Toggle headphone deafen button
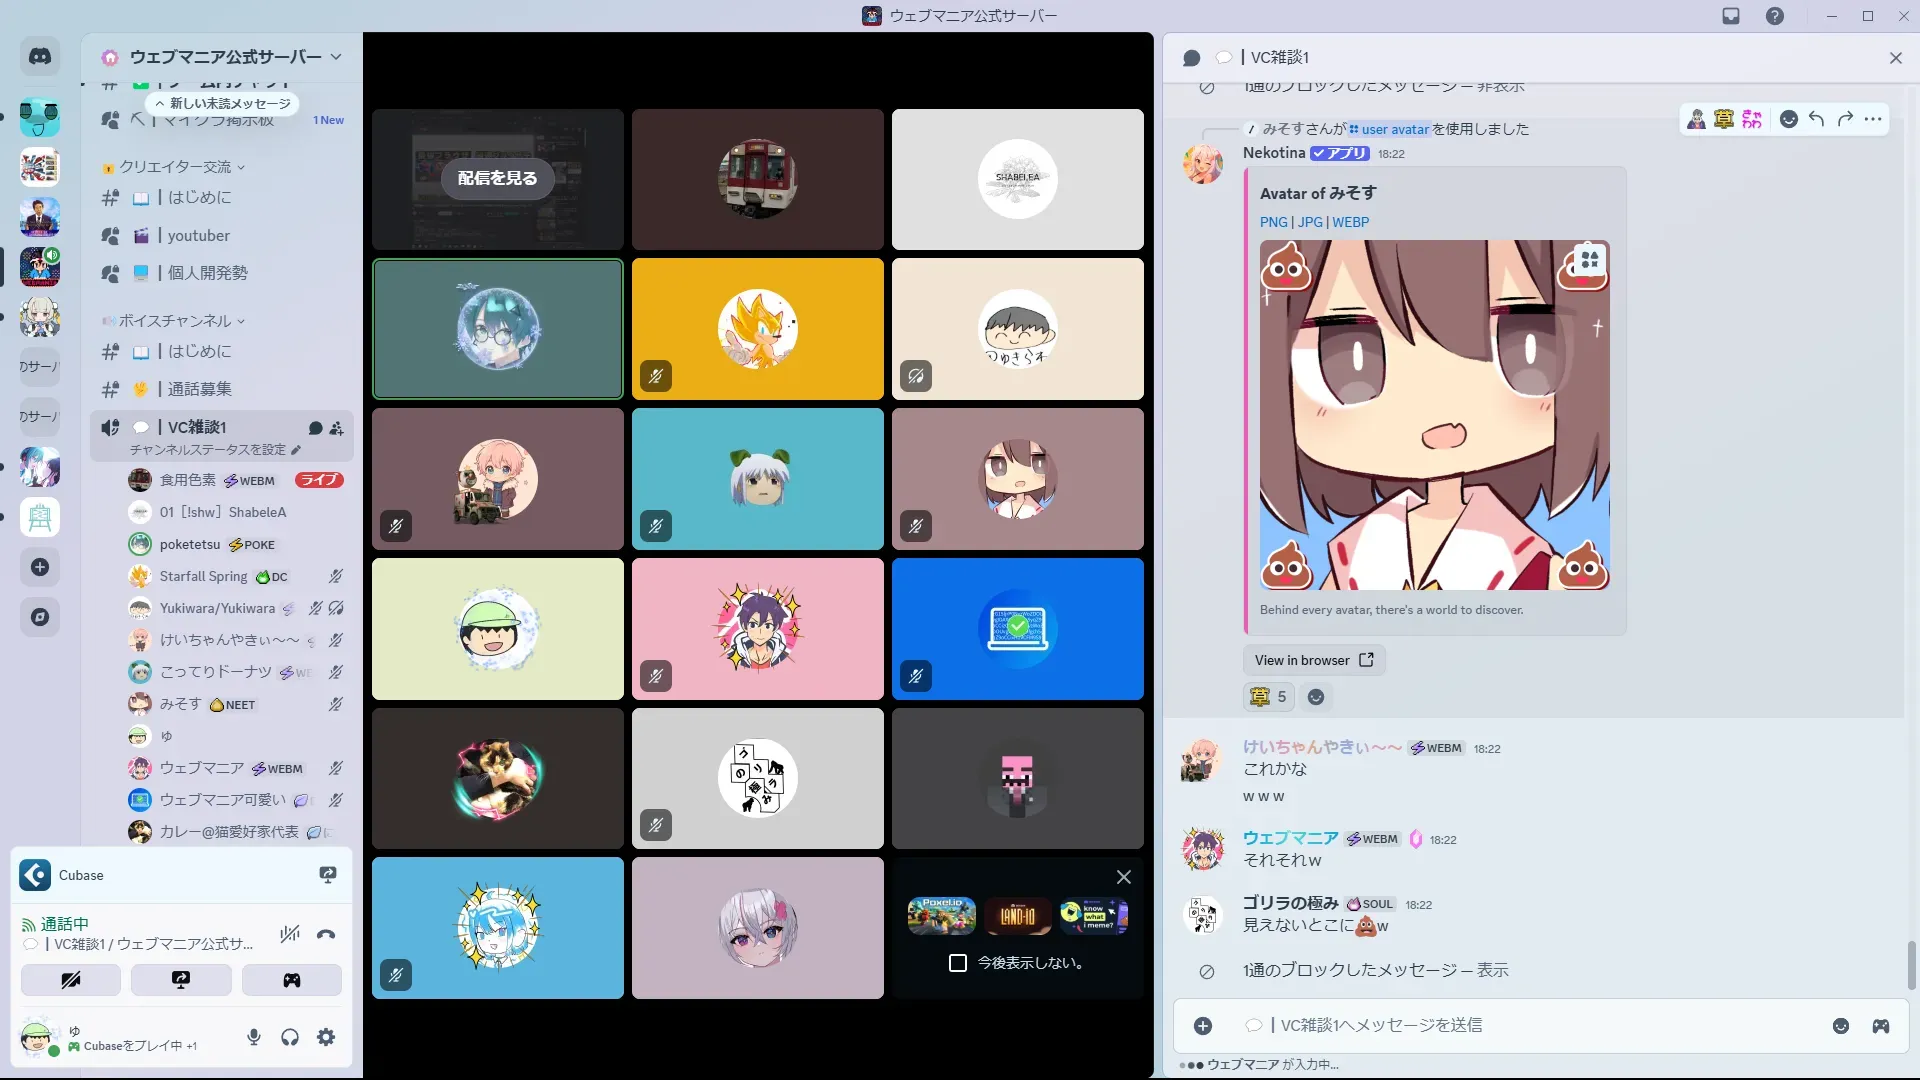This screenshot has height=1080, width=1920. (290, 1037)
